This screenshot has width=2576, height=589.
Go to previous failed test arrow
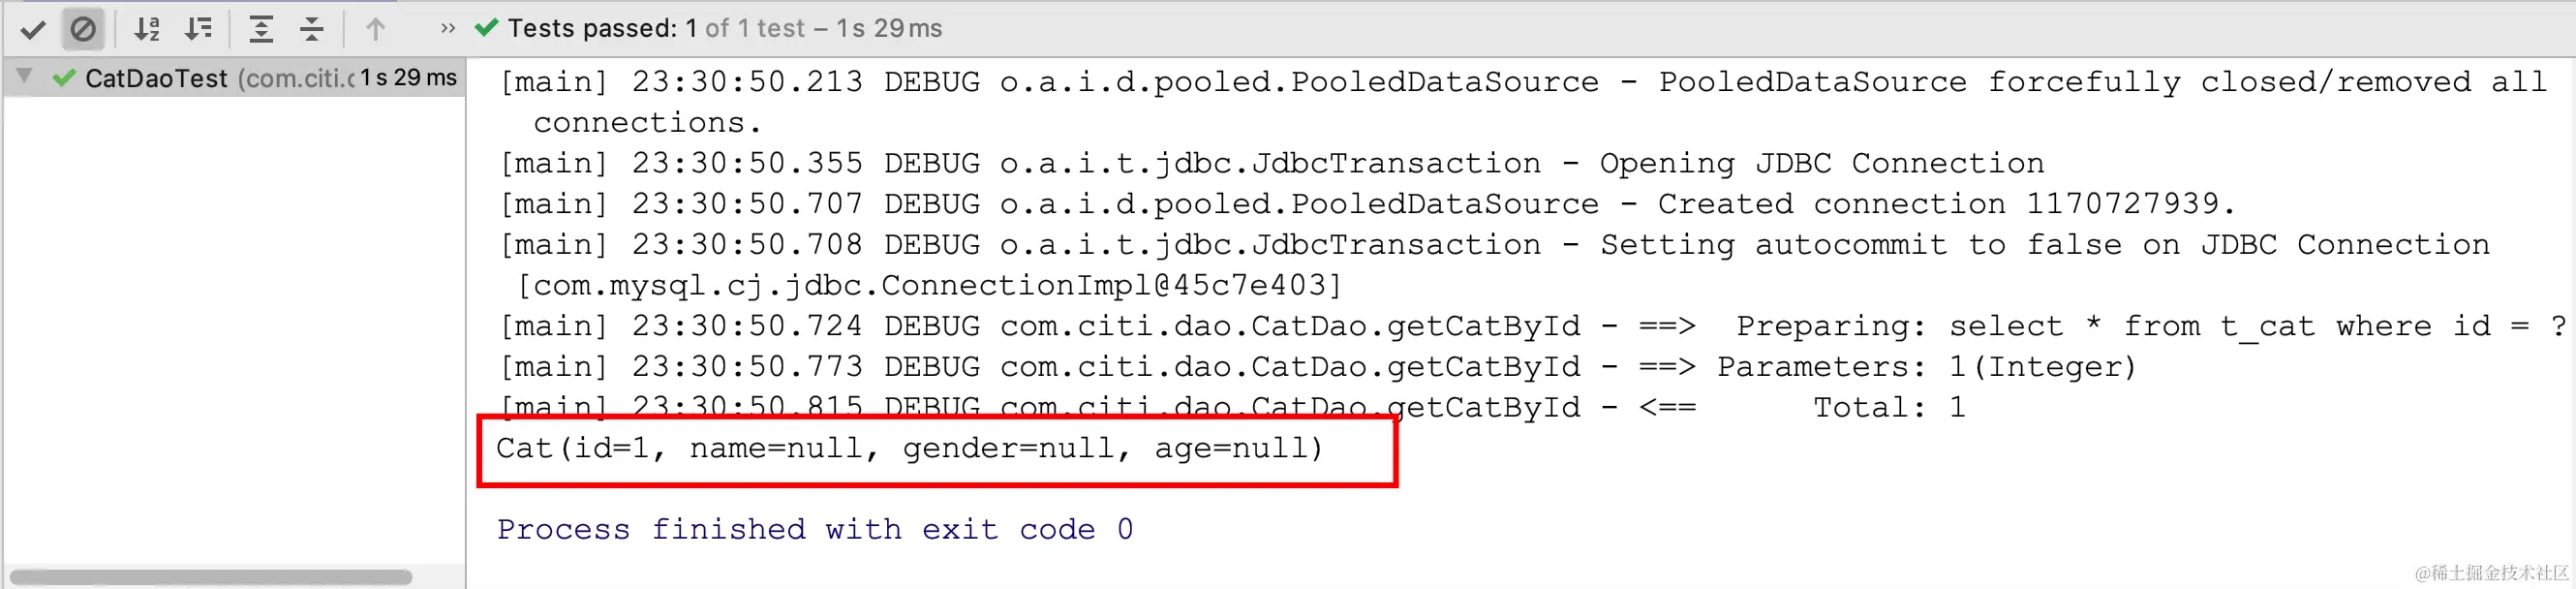click(375, 29)
